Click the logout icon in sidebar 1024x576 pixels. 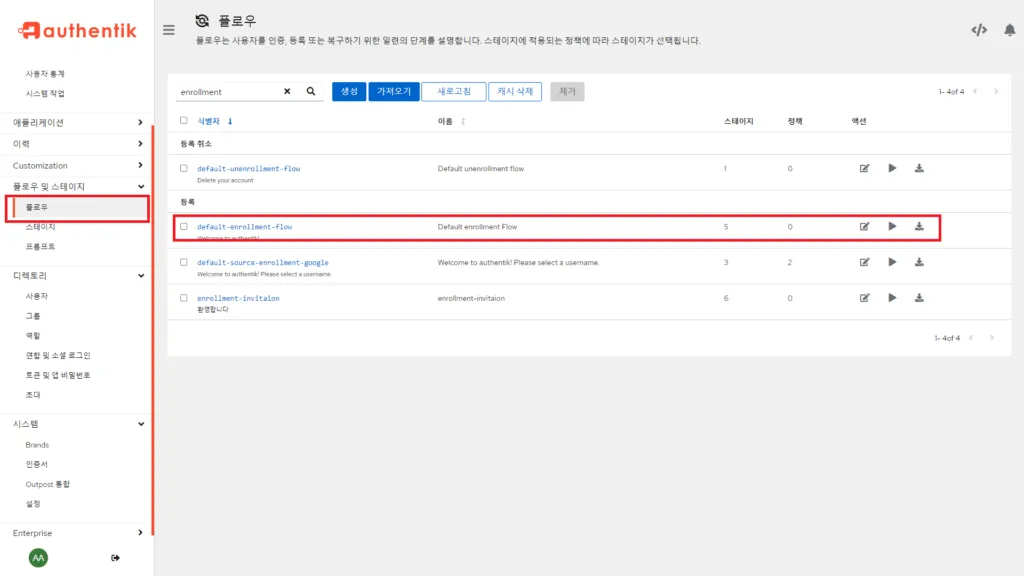pos(115,557)
